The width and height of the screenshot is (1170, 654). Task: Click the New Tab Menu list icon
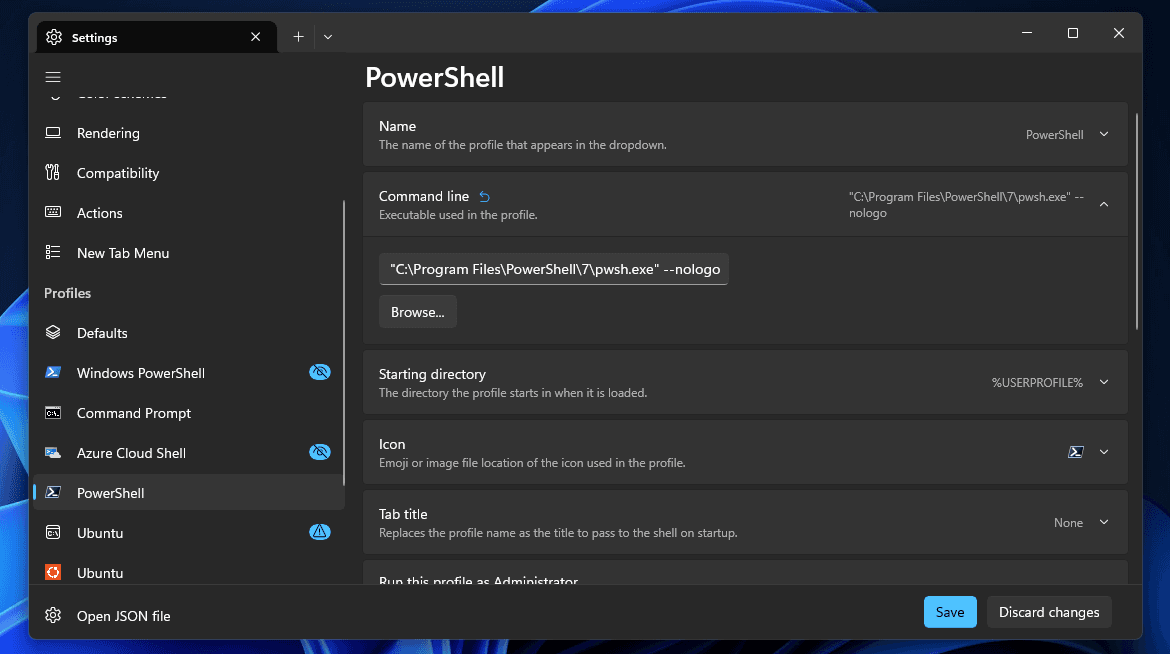coord(53,252)
